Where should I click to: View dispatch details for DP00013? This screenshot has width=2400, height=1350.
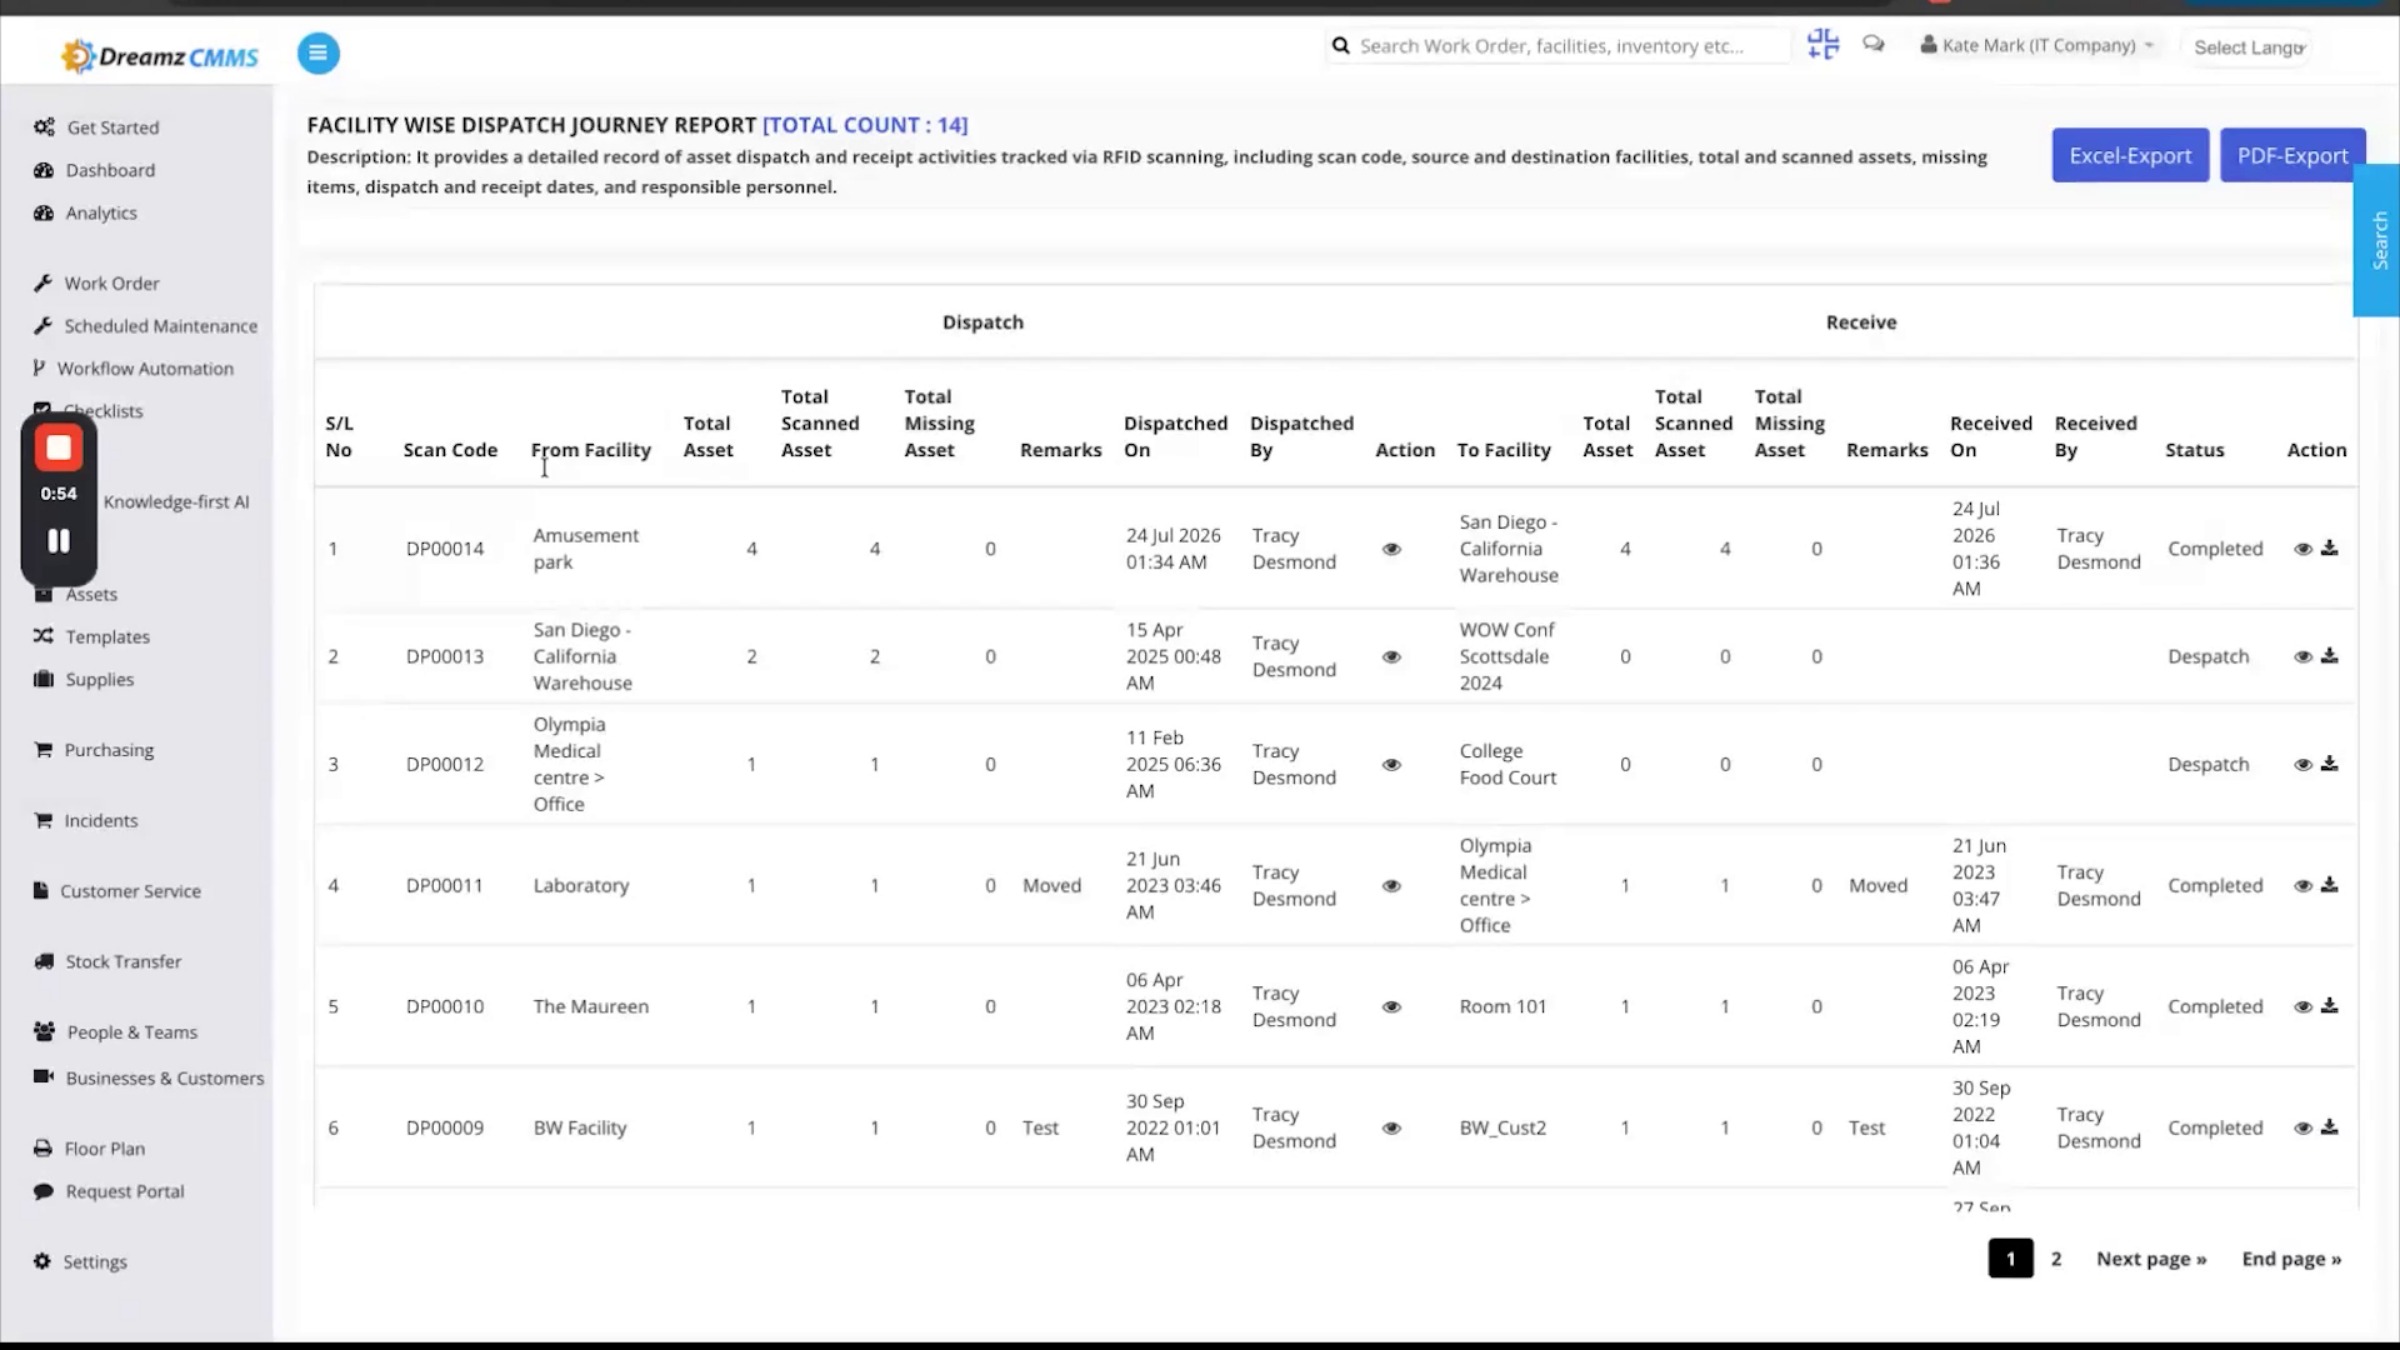pos(1391,657)
